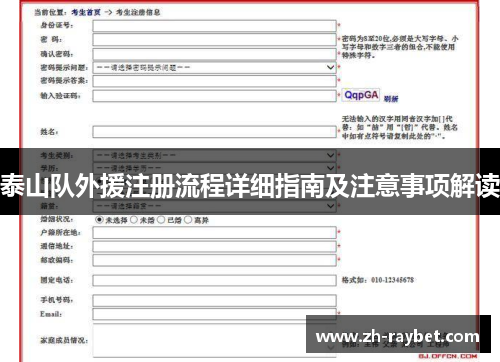Screen dimensions: 500x362
Task: Click the 身份证号 input field
Action: [214, 26]
